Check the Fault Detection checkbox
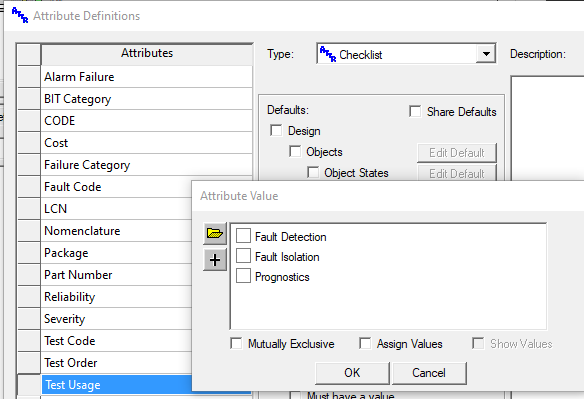 click(243, 236)
